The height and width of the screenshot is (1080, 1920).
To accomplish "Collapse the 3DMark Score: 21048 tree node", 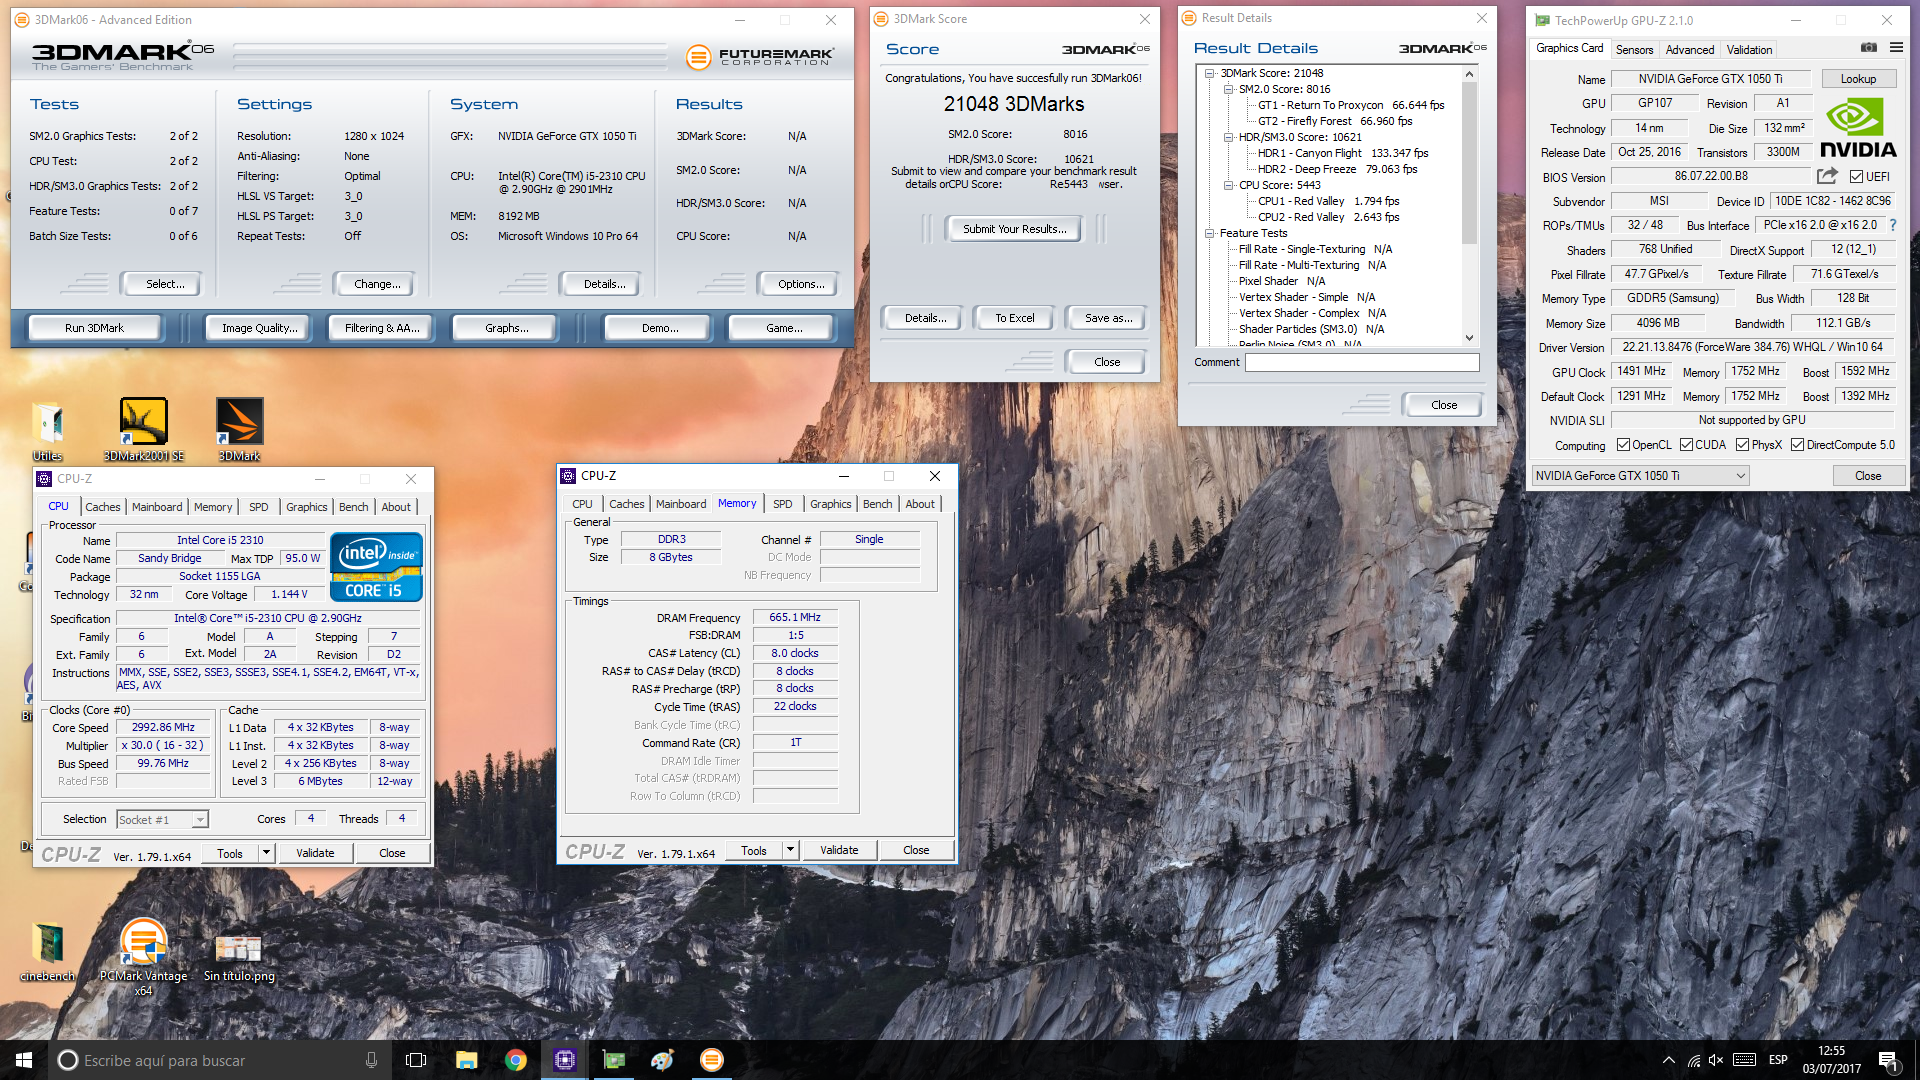I will click(x=1210, y=73).
